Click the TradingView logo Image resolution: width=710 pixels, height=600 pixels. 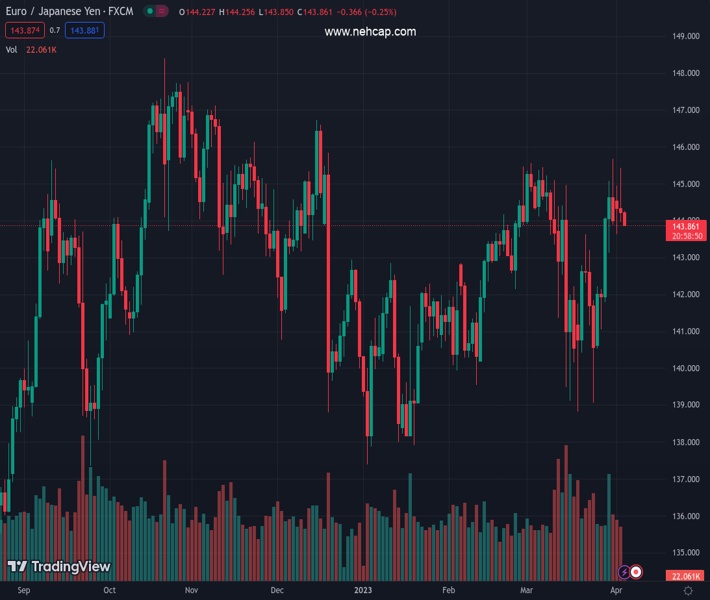58,567
